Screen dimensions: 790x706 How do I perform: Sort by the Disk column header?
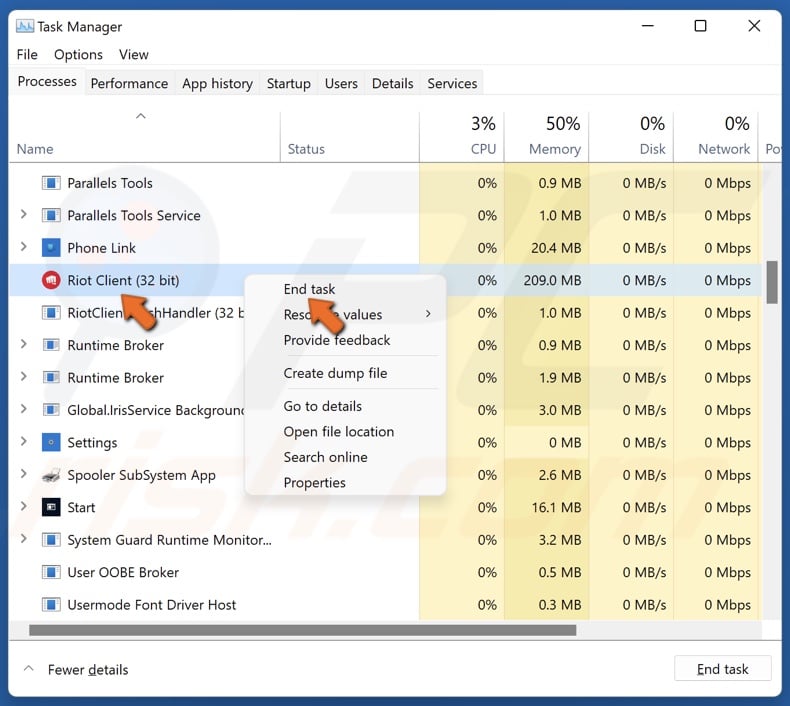631,137
